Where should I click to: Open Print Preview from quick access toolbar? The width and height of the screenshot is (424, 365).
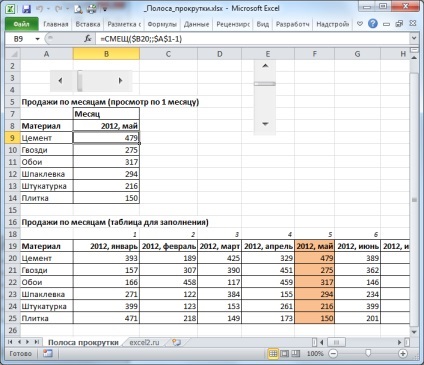pyautogui.click(x=78, y=9)
